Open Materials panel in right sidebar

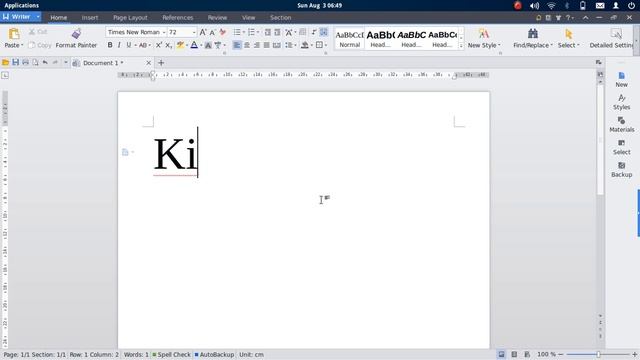[x=622, y=124]
